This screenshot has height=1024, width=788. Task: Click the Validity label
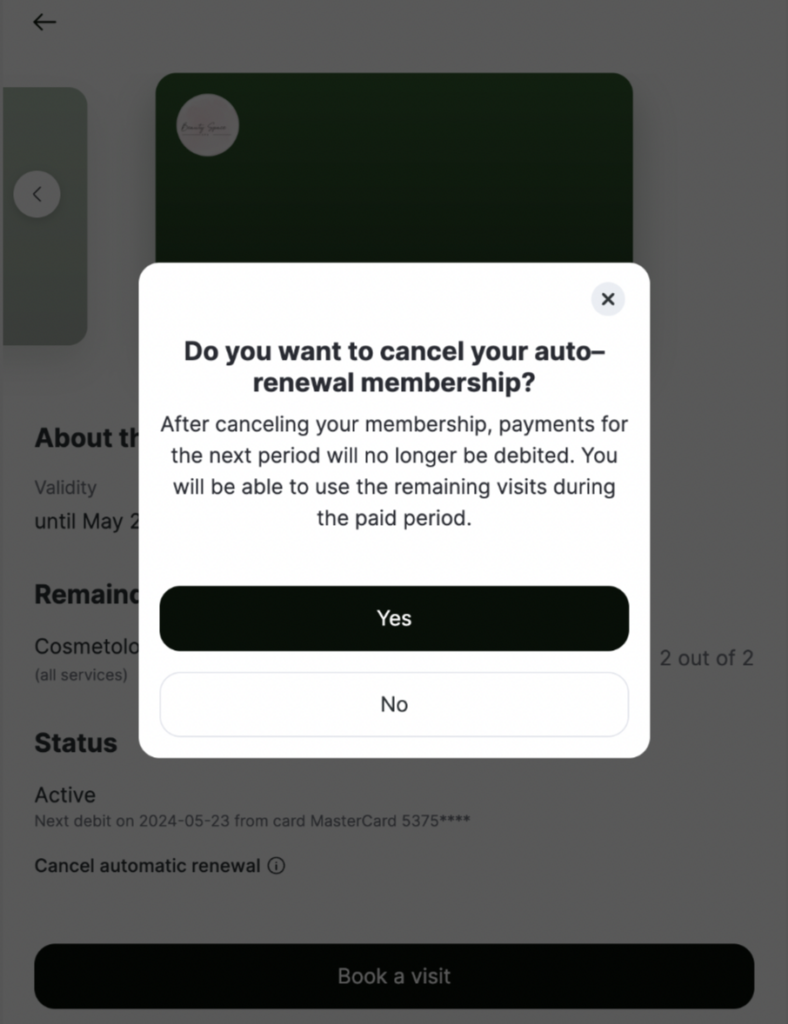pyautogui.click(x=65, y=488)
